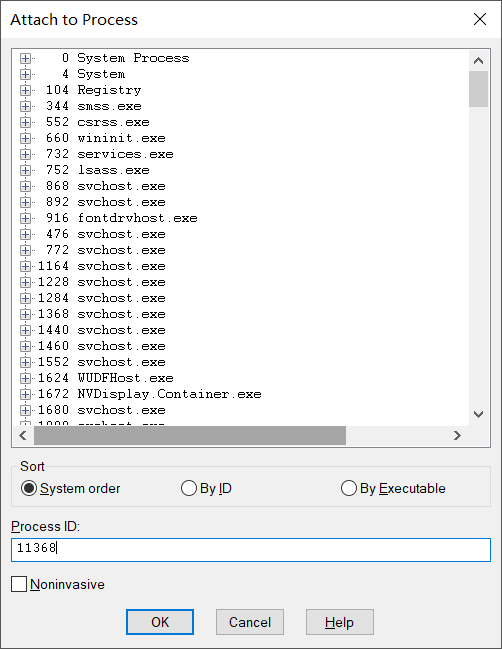
Task: Choose System order sorting
Action: [70, 488]
